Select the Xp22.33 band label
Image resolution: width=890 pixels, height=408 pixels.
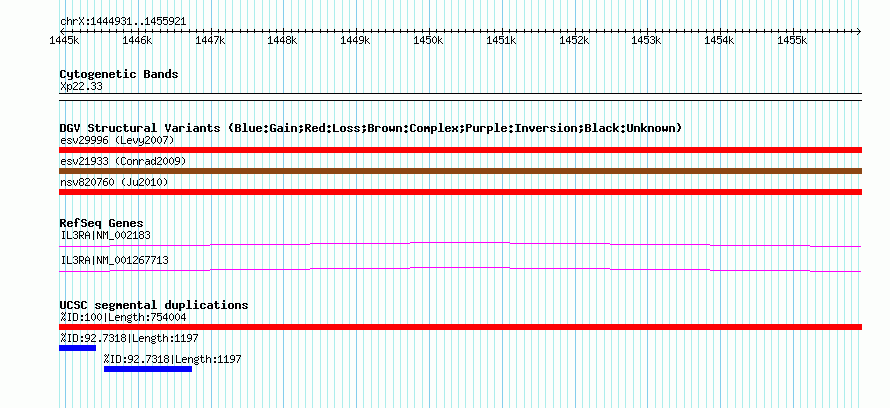81,87
